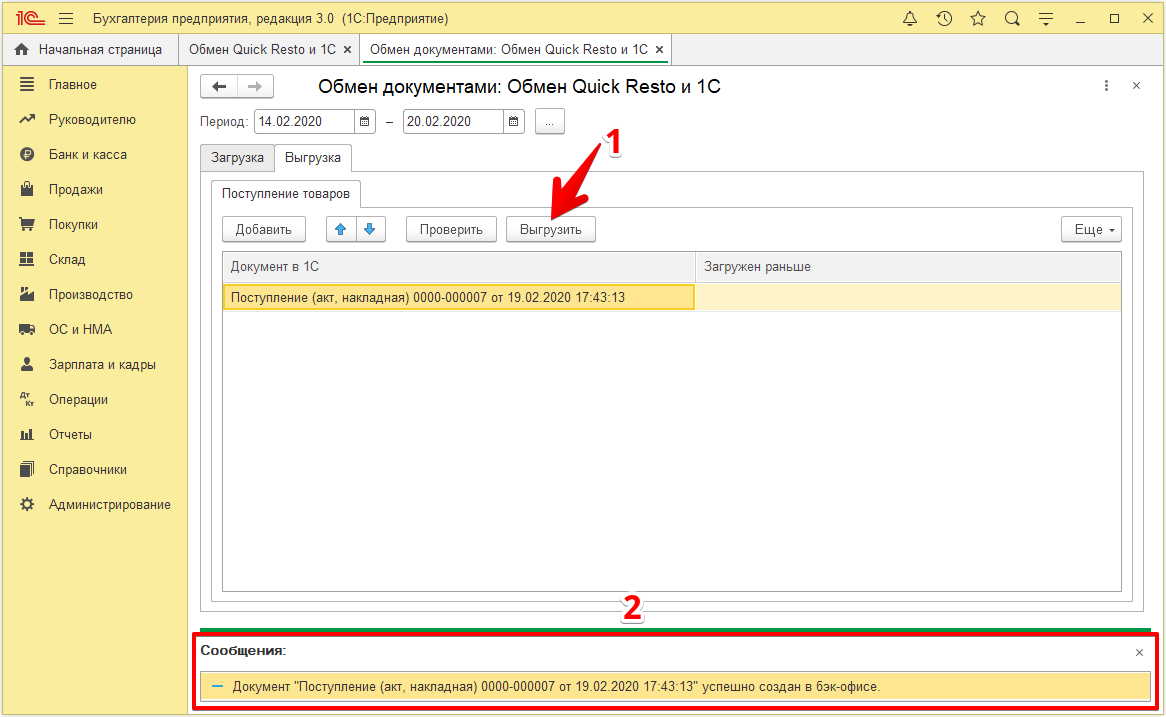Open the Покупки section
This screenshot has height=717, width=1166.
tap(94, 225)
